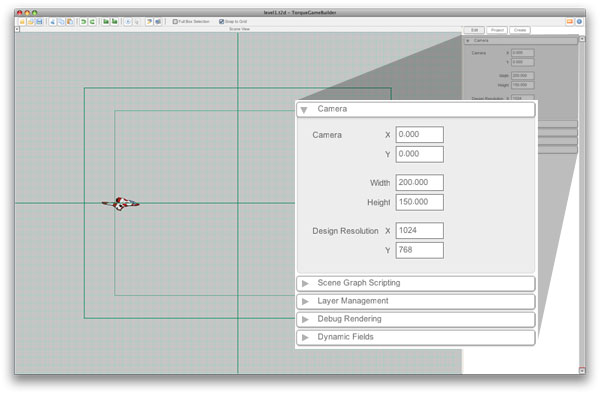The width and height of the screenshot is (600, 394).
Task: Switch to the Edit tab
Action: 474,30
